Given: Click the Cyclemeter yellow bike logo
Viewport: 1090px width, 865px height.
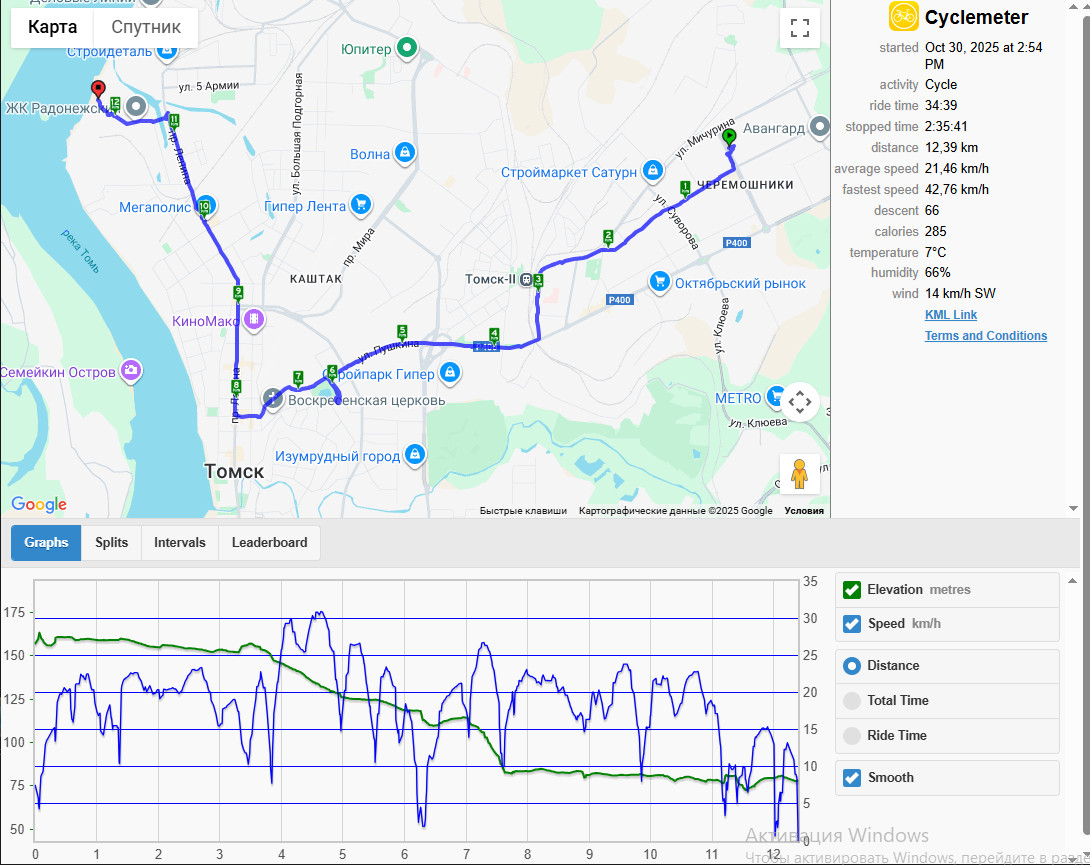Looking at the screenshot, I should [x=903, y=17].
